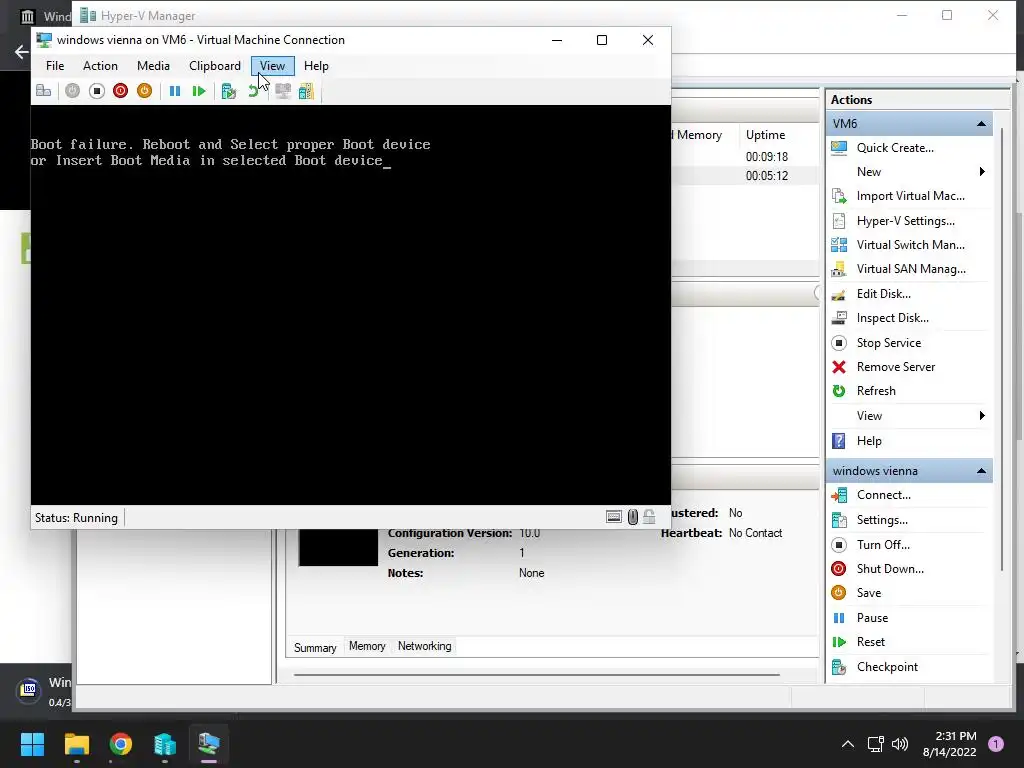Click the Edit Disk icon

tap(839, 294)
